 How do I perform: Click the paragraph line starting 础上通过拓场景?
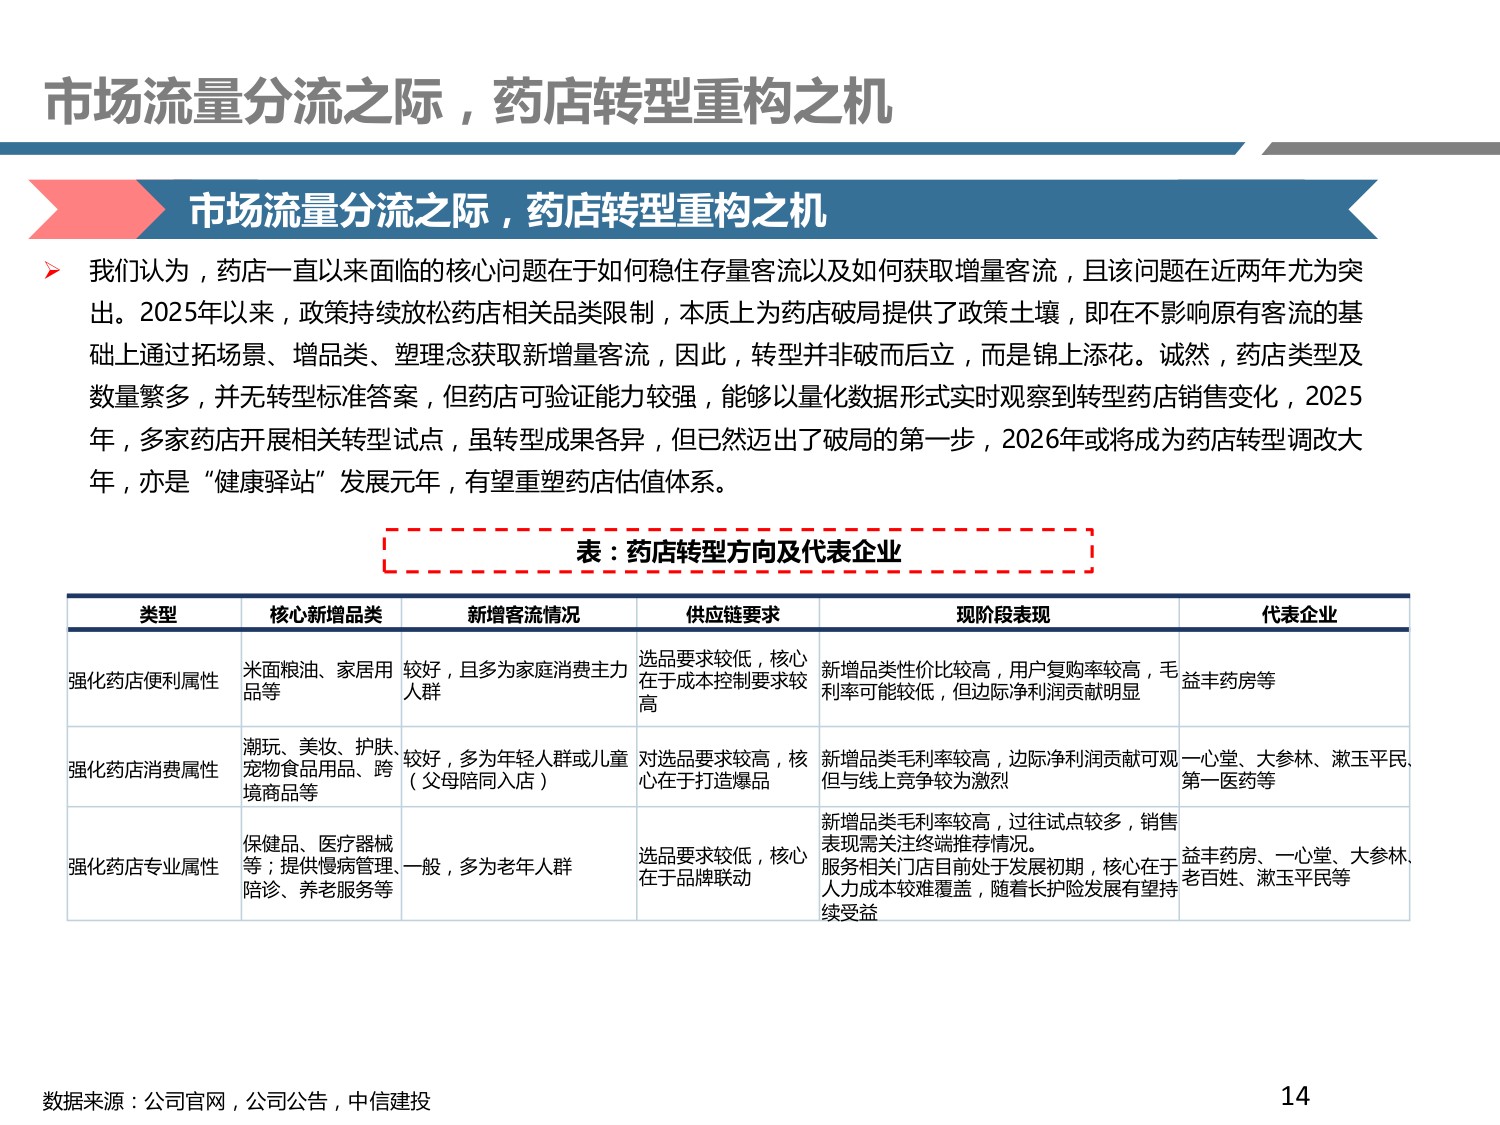(x=726, y=355)
